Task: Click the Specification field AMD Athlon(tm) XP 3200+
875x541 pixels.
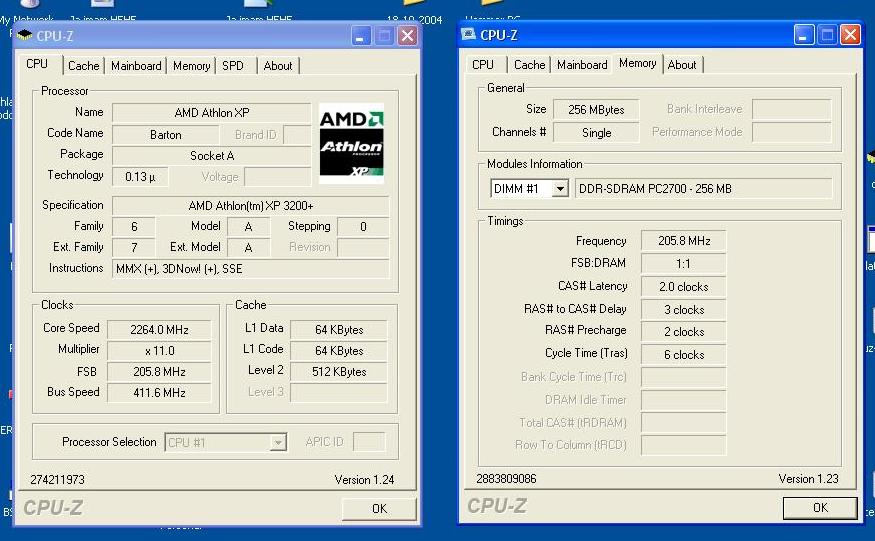Action: (251, 205)
